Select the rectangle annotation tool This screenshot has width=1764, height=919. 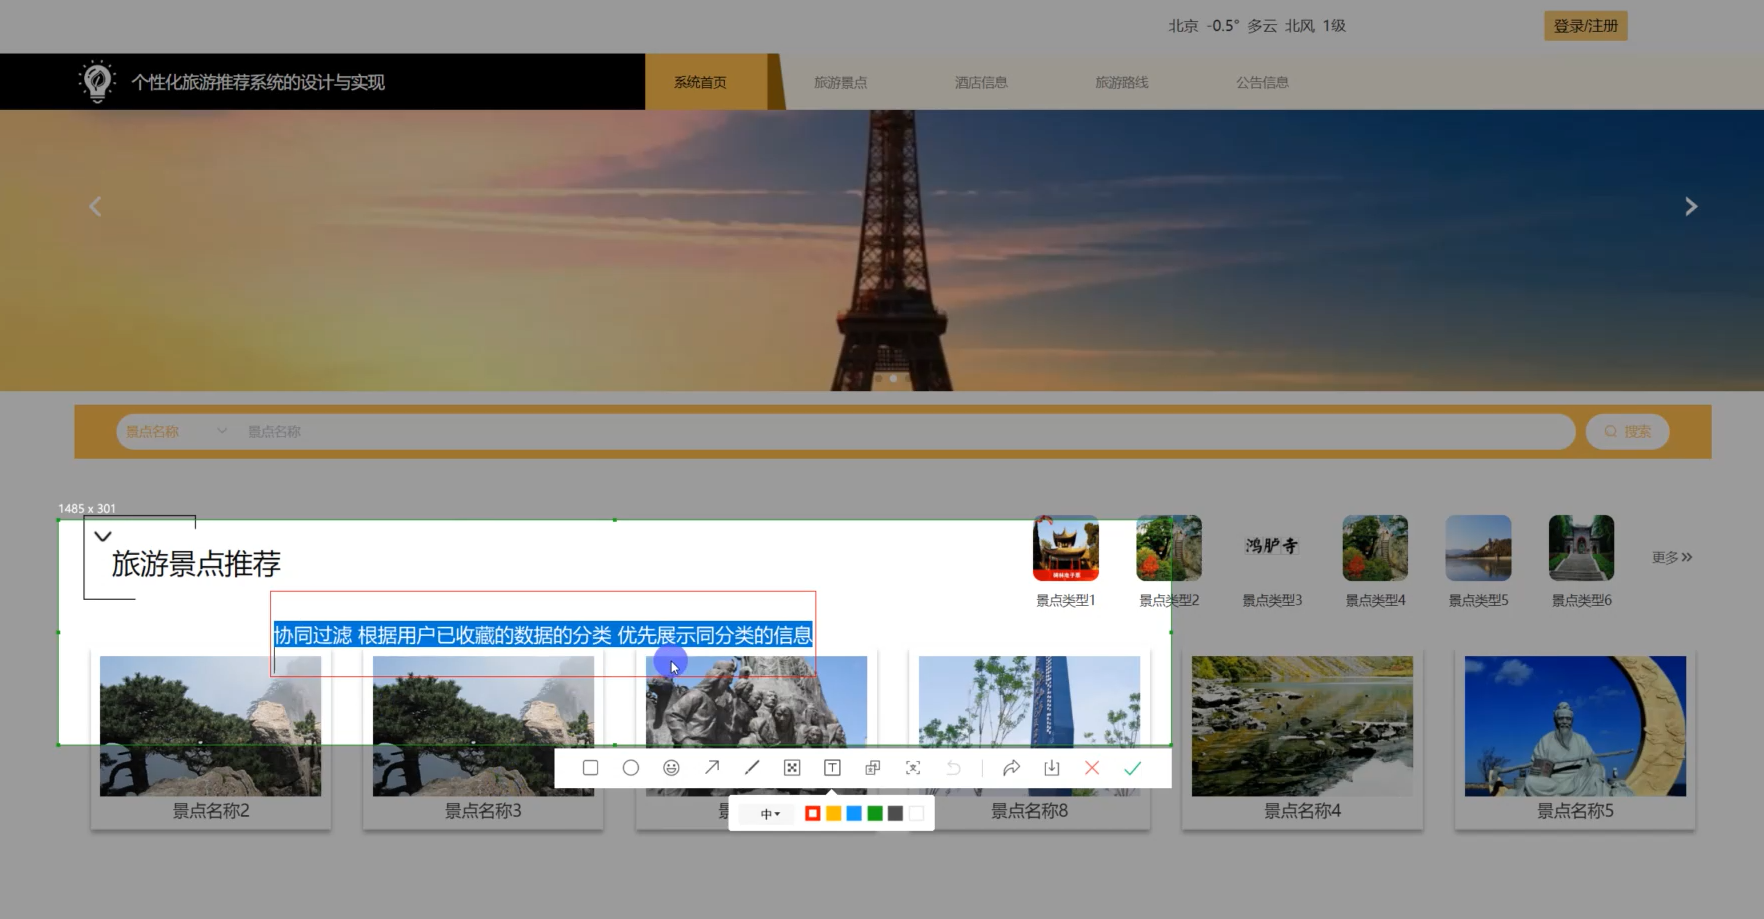point(590,768)
